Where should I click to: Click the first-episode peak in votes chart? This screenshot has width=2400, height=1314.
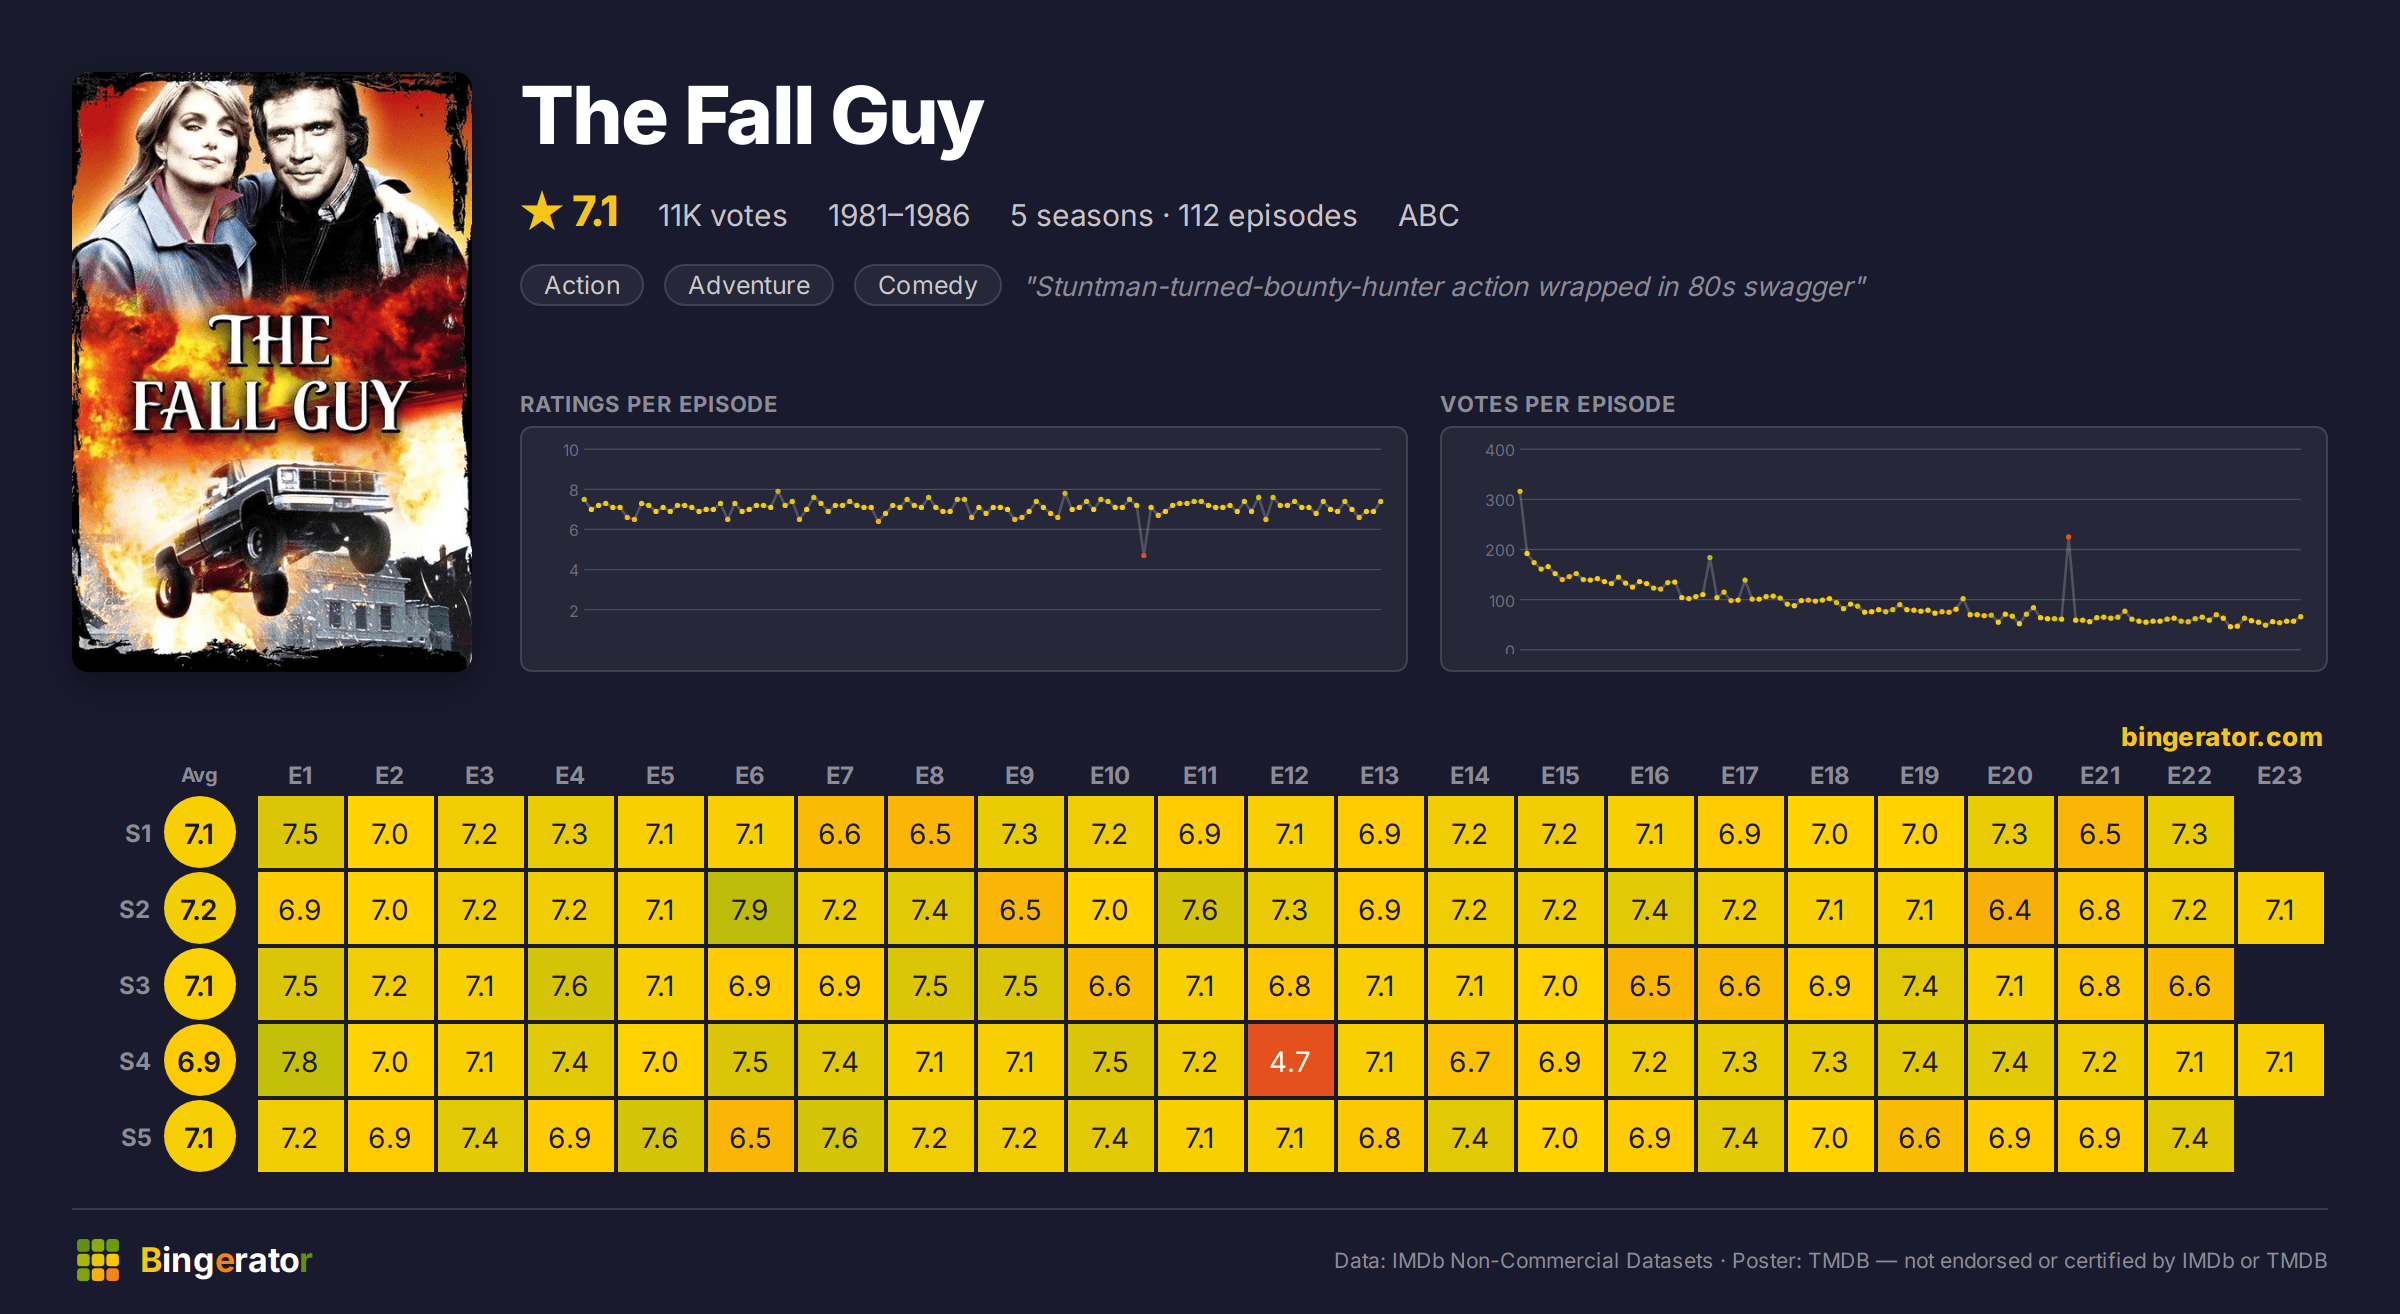pos(1520,491)
